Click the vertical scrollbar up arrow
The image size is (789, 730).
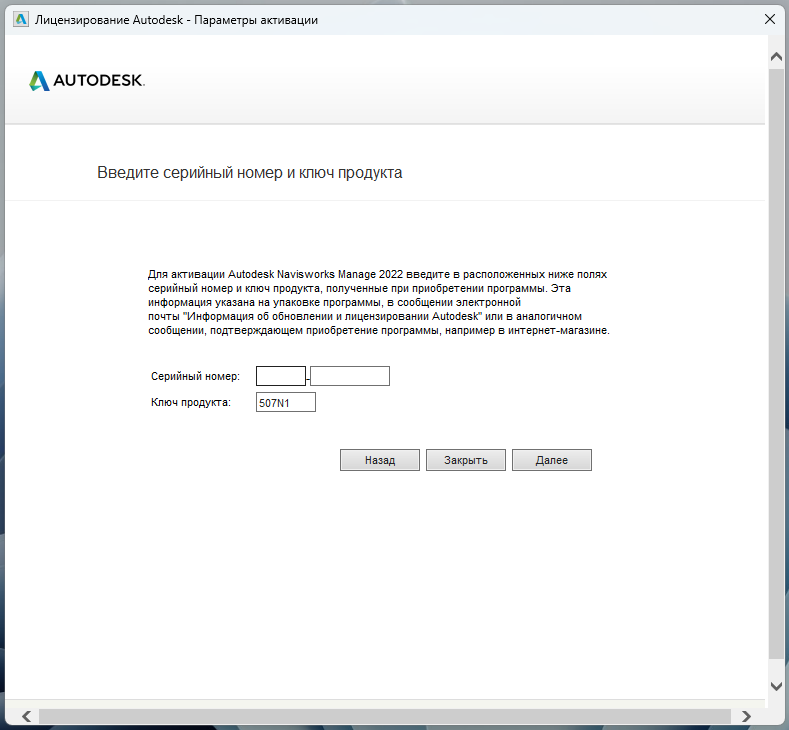pyautogui.click(x=776, y=58)
